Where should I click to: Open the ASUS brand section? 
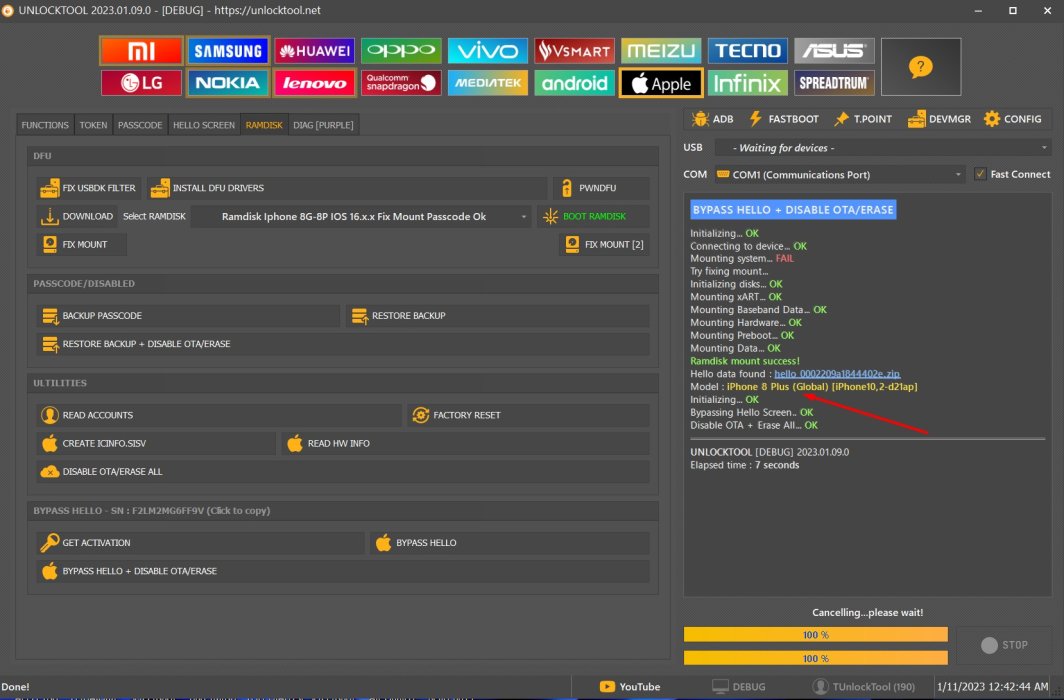pyautogui.click(x=834, y=51)
